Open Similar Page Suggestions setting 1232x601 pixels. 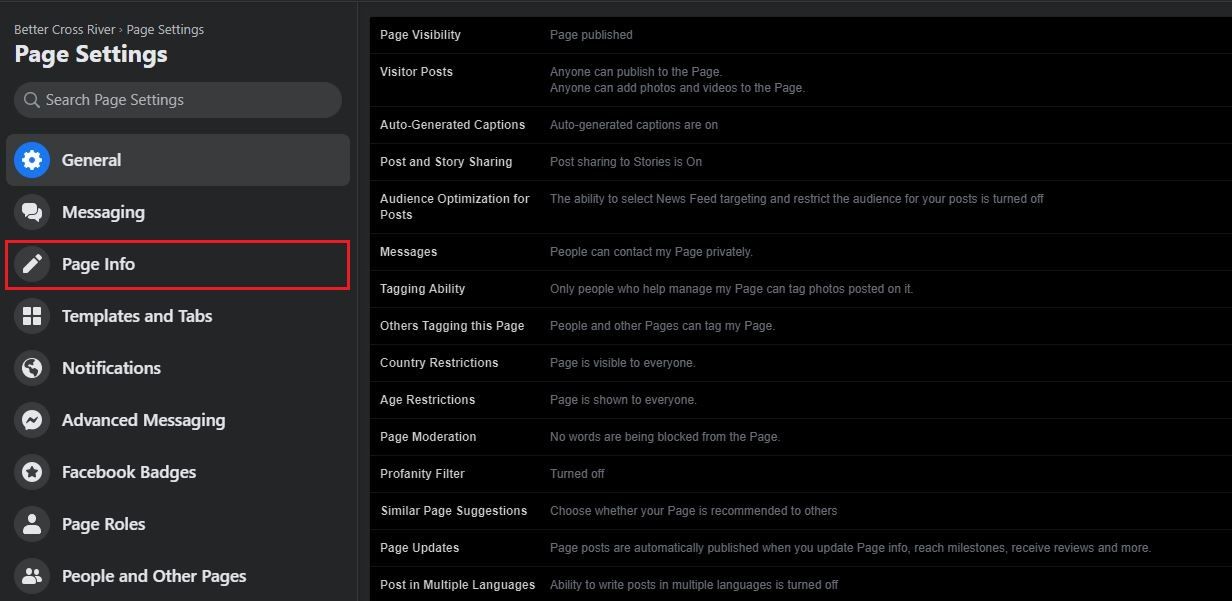[801, 511]
